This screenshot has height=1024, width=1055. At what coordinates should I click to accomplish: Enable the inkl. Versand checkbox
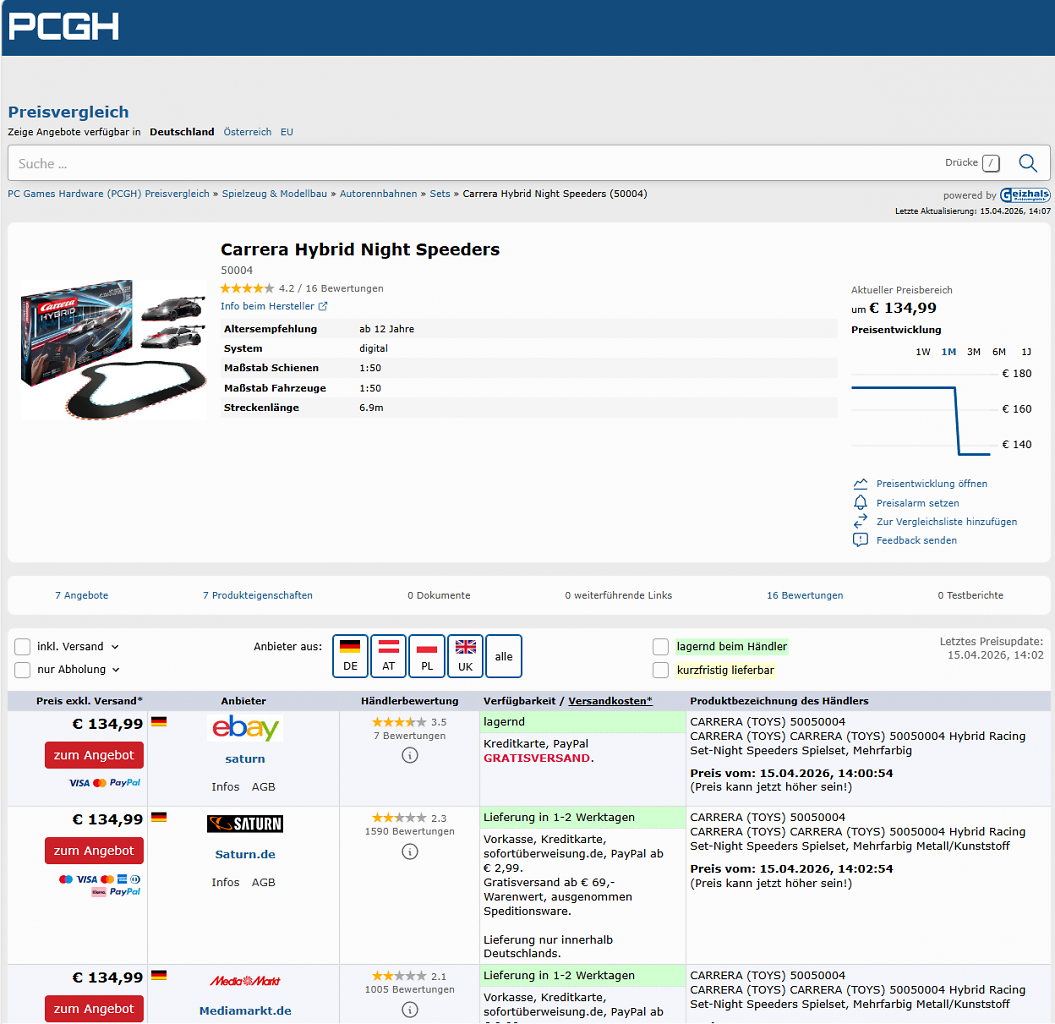(x=22, y=647)
